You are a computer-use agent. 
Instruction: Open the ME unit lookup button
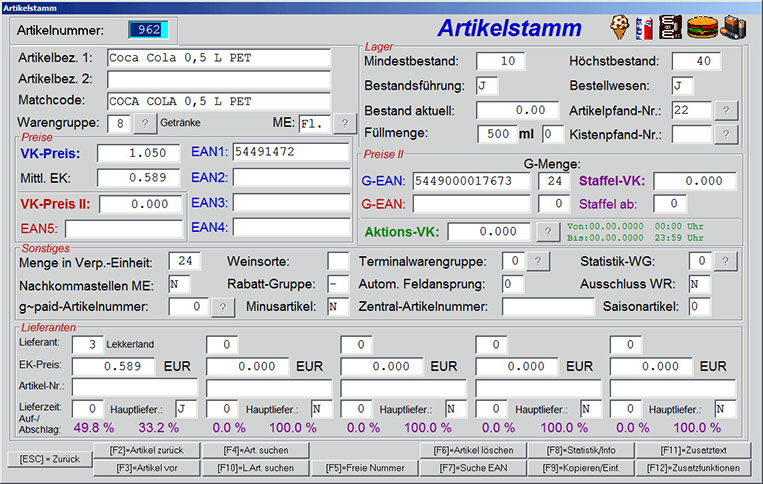pos(344,123)
